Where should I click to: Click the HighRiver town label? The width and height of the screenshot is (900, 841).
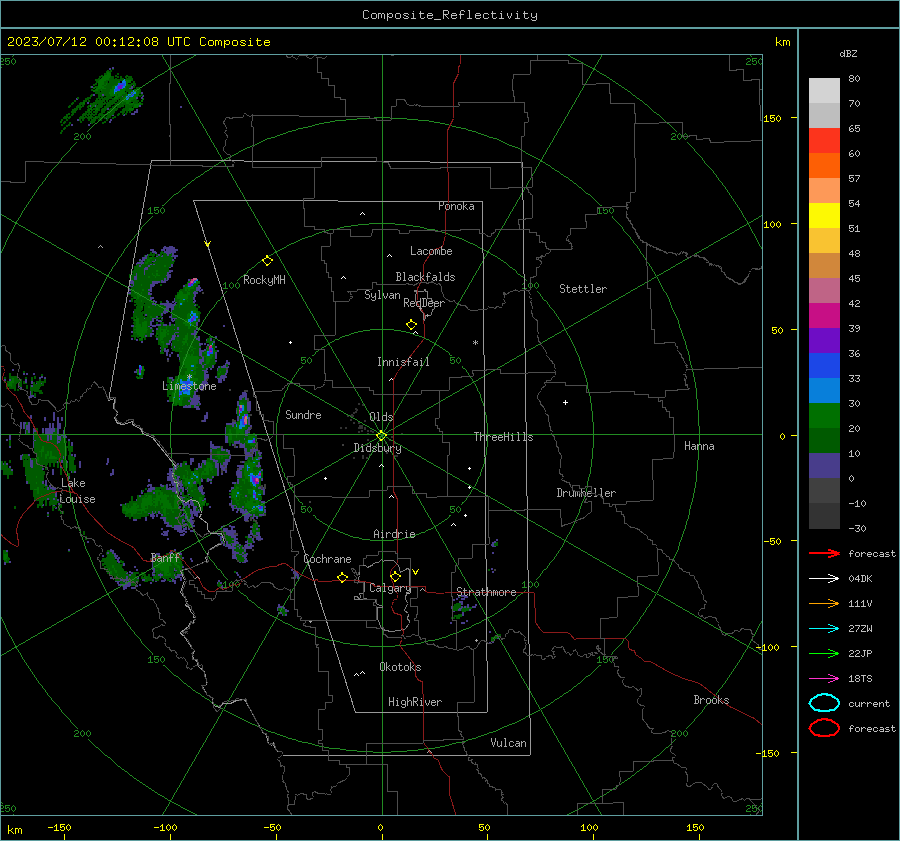pos(415,702)
